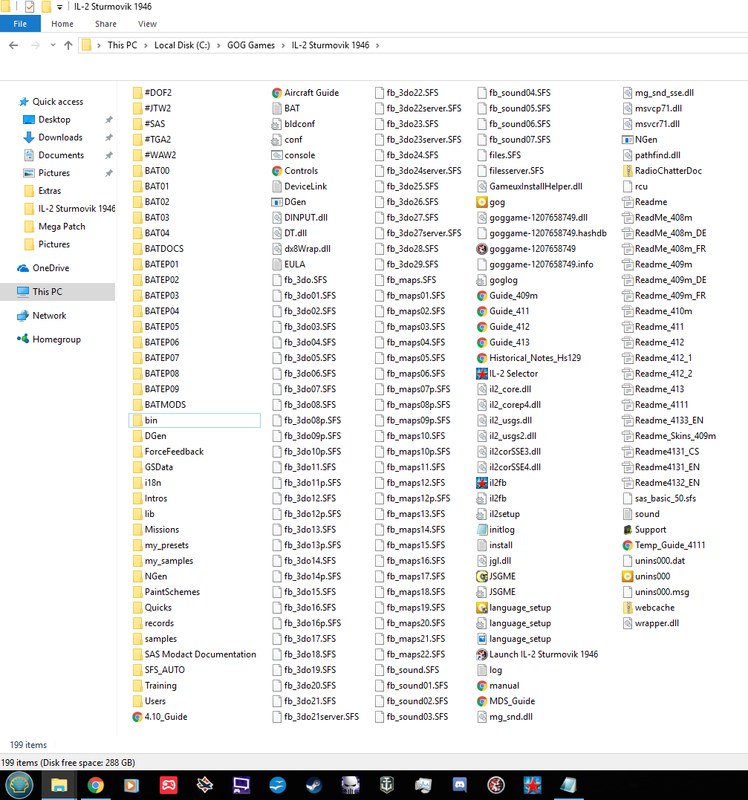This screenshot has width=748, height=800.
Task: Select the sas_basic_50.sfs file
Action: [x=659, y=498]
